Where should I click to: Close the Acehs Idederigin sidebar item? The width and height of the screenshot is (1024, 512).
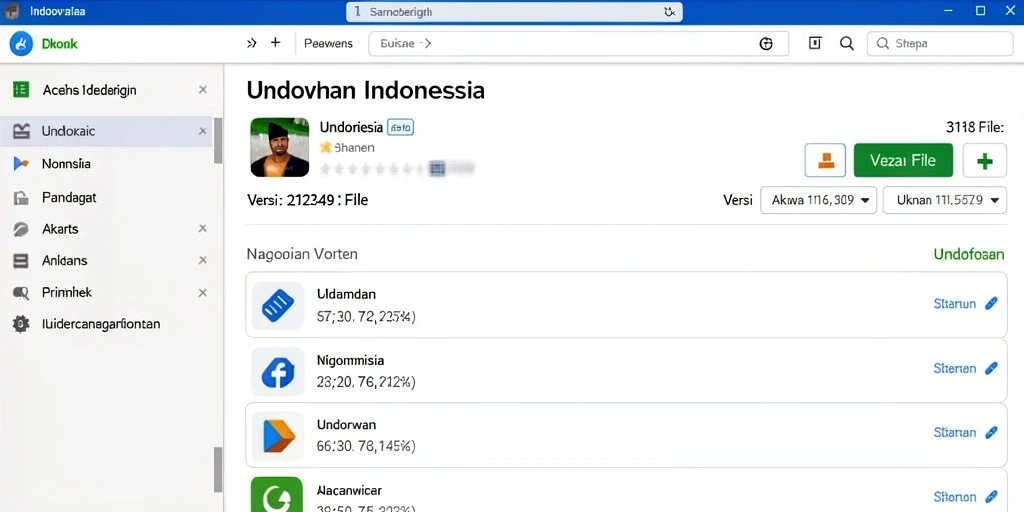(x=202, y=89)
